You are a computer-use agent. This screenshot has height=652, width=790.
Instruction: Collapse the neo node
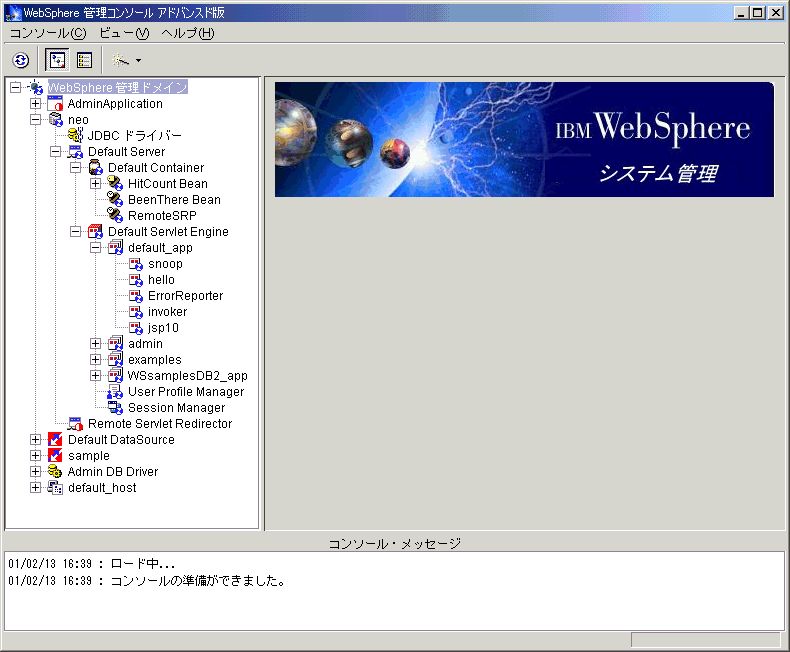(x=35, y=120)
